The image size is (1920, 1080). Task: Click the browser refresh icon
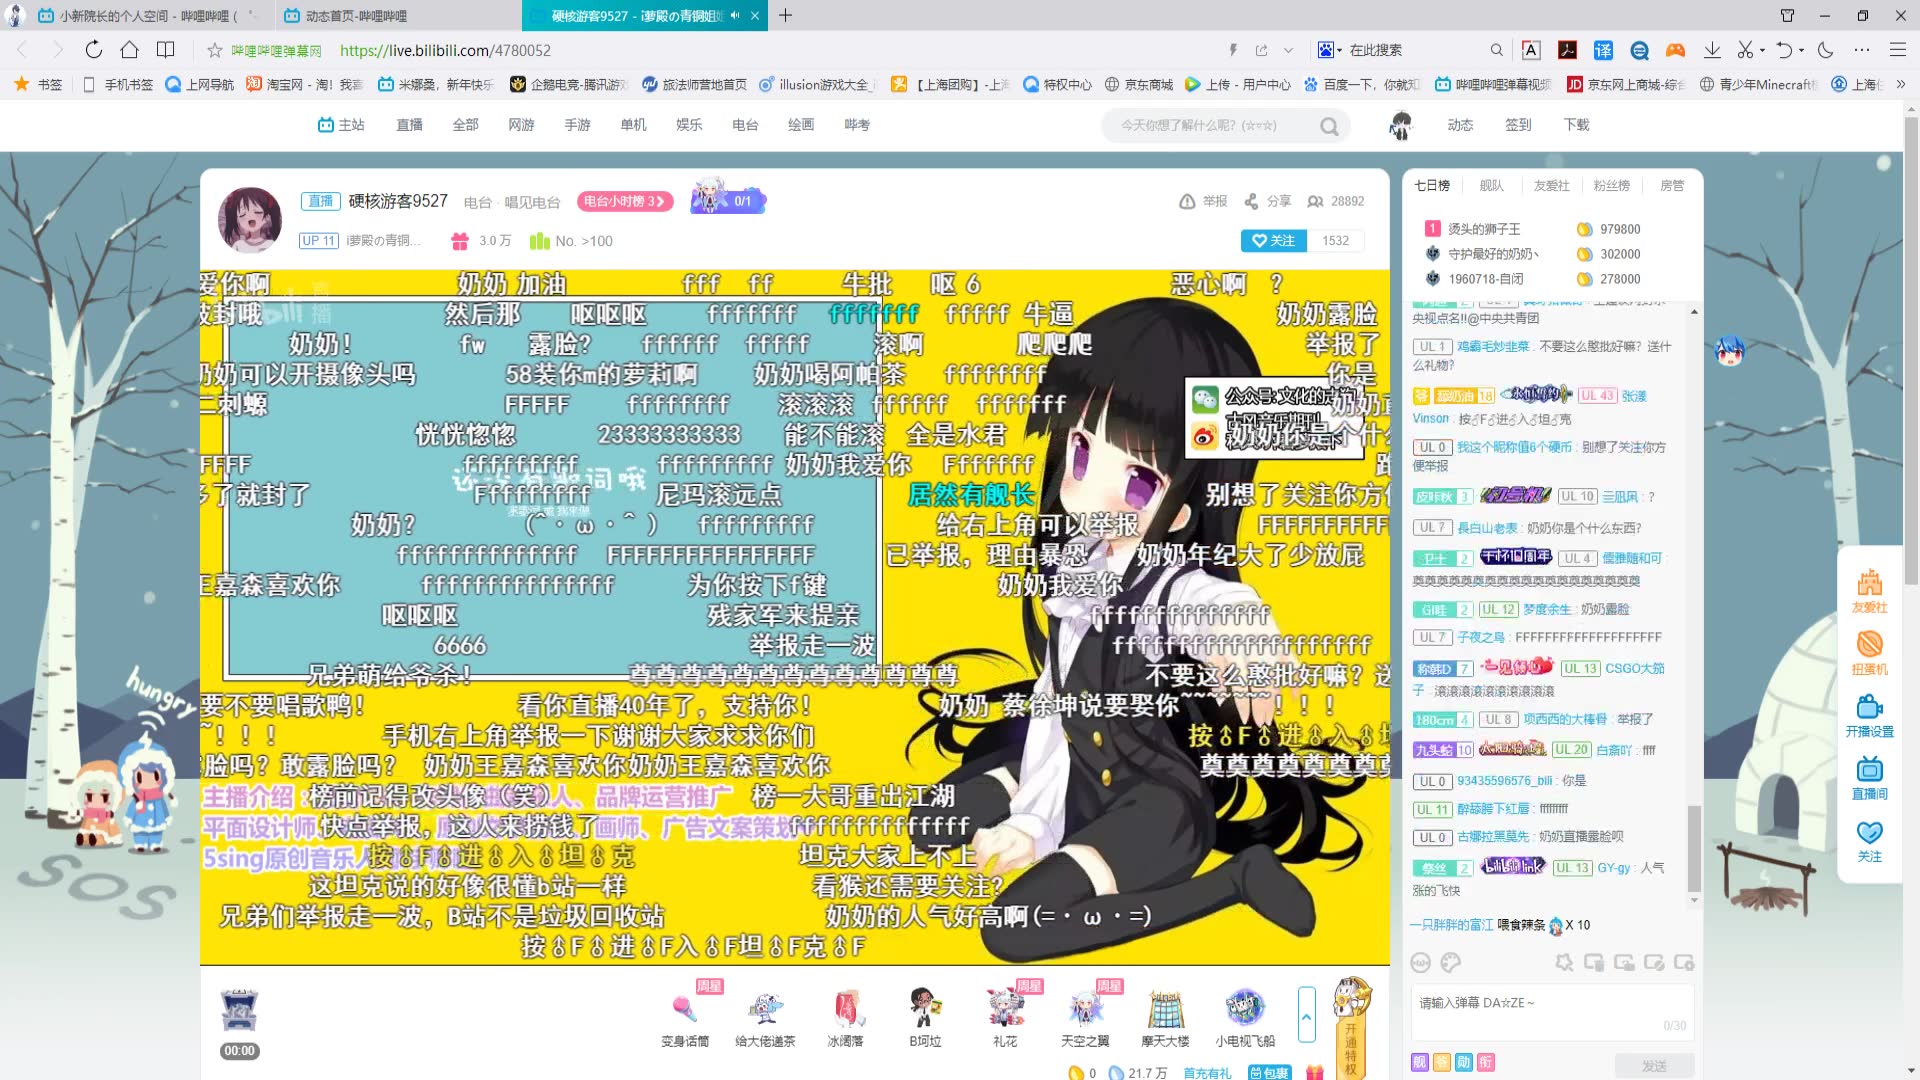tap(93, 50)
